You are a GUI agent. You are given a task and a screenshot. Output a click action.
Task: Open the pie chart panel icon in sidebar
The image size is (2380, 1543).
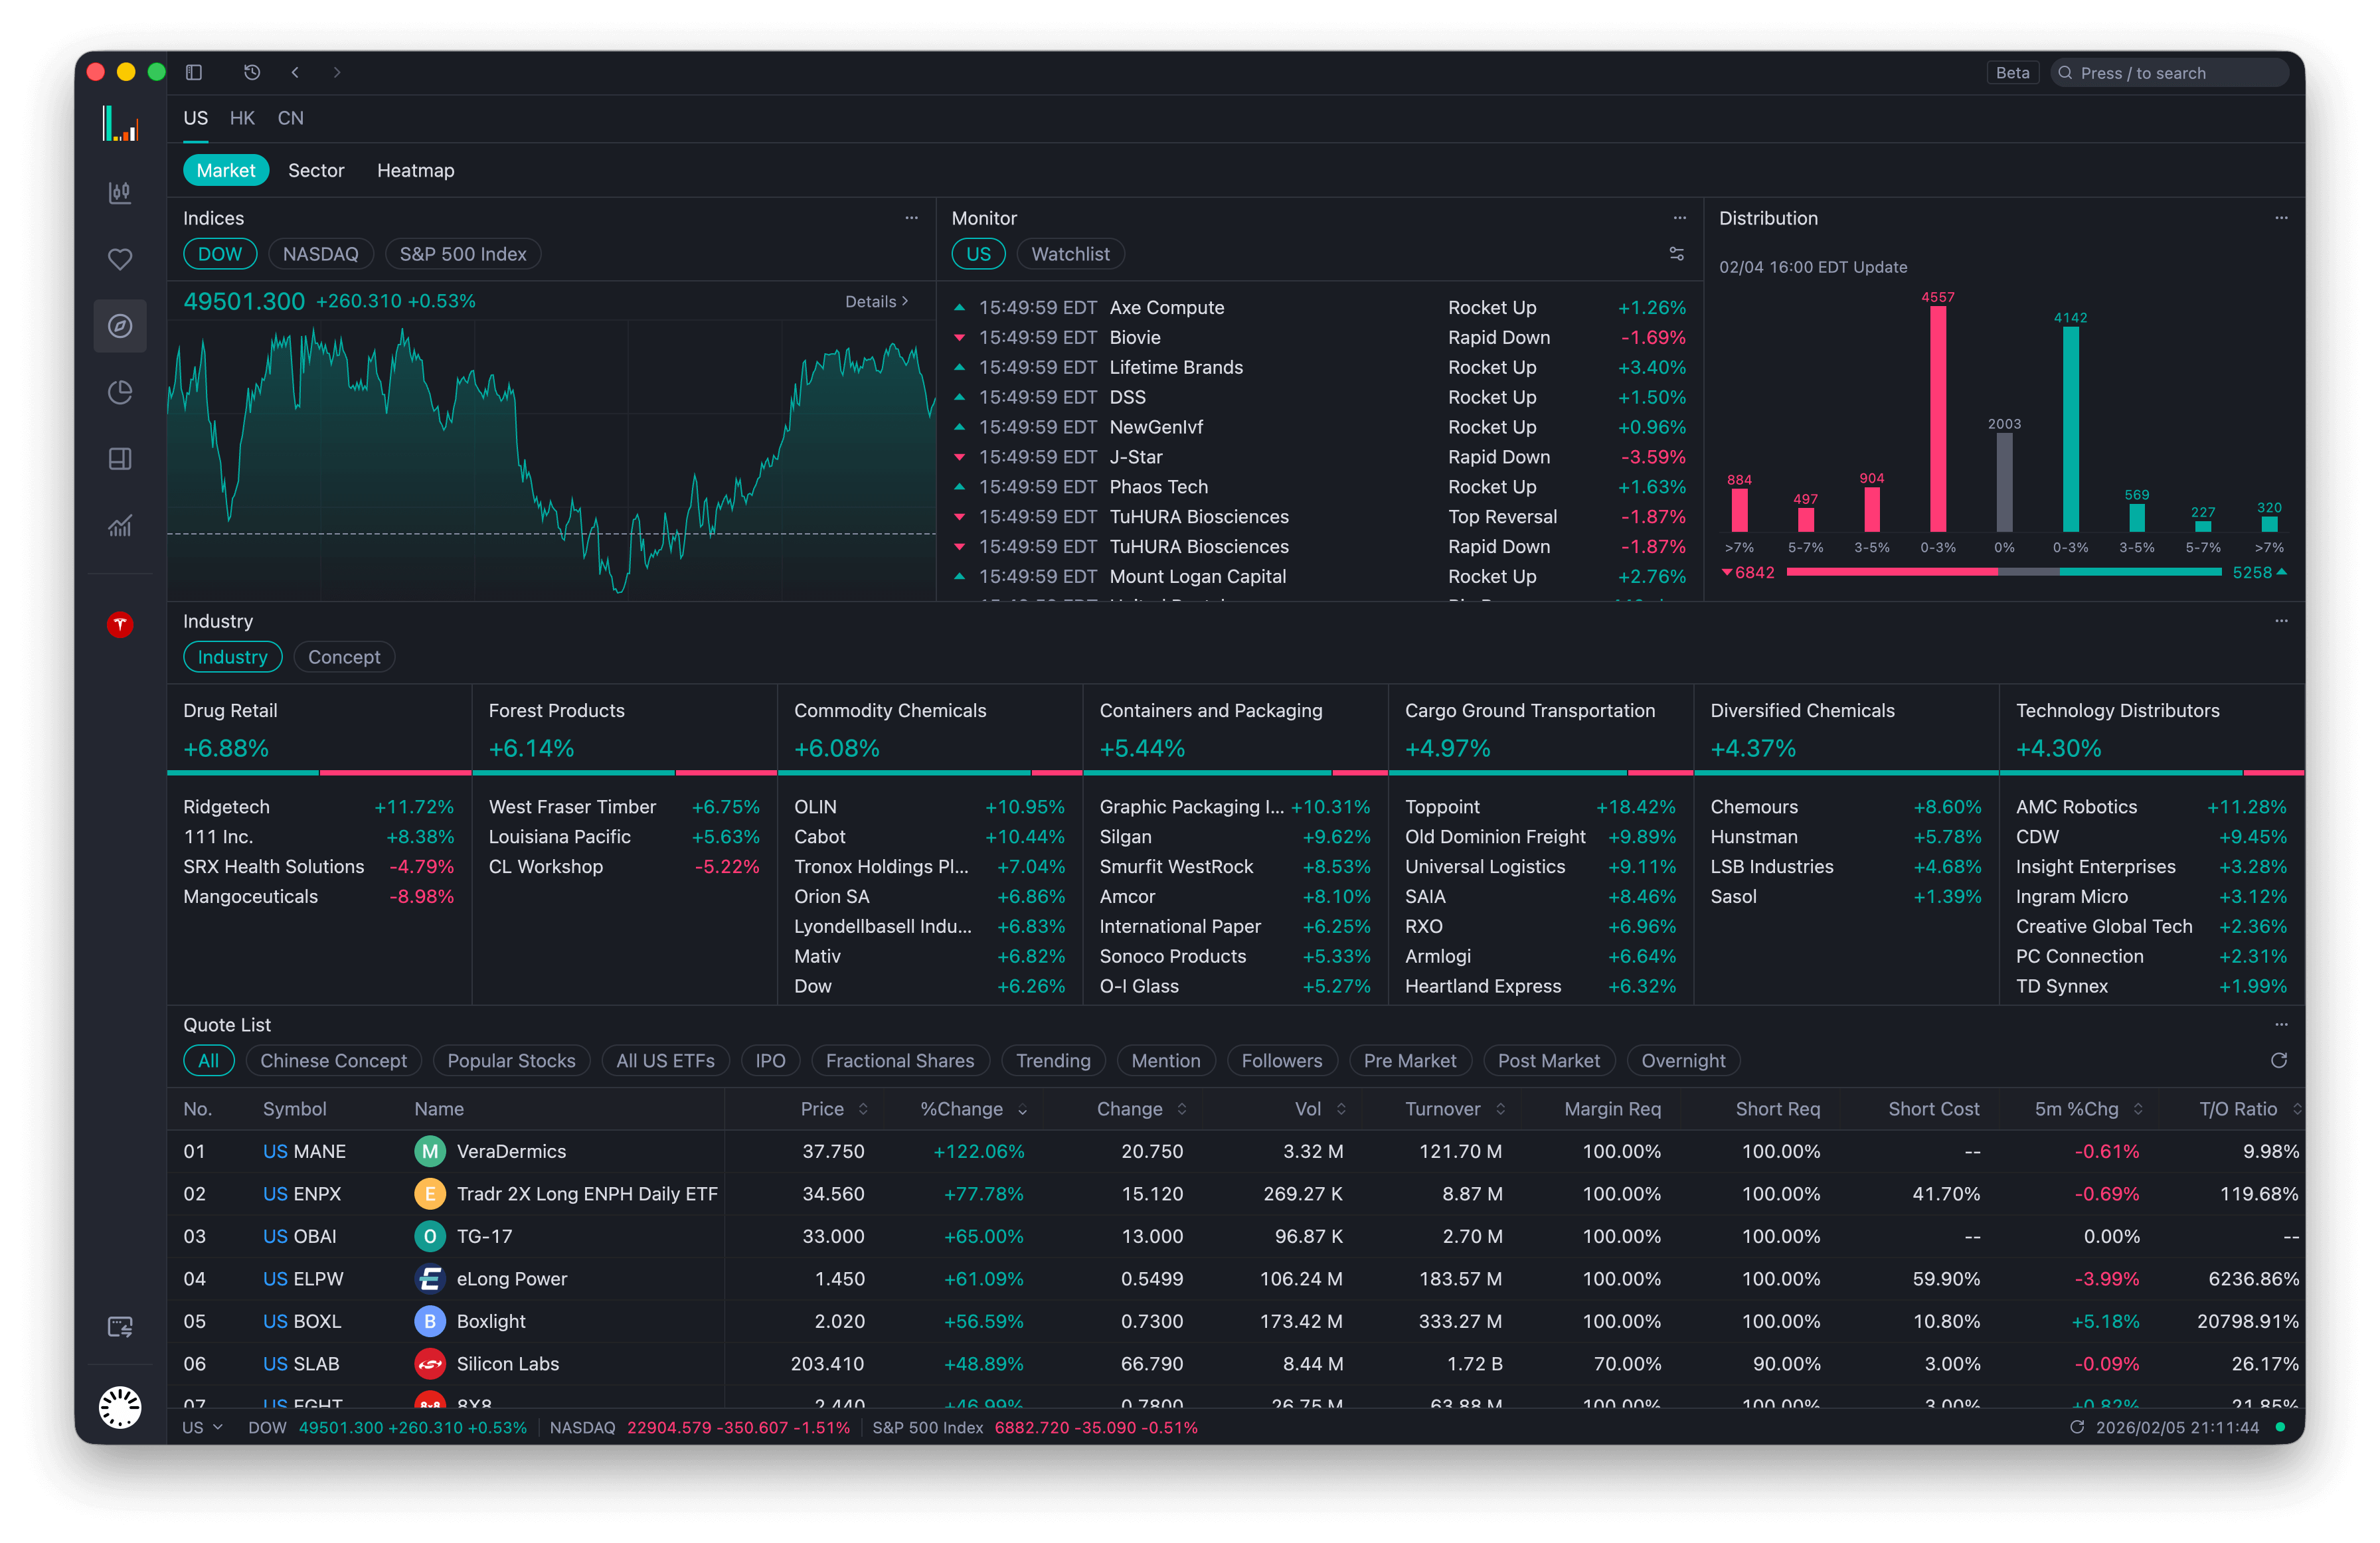coord(120,392)
